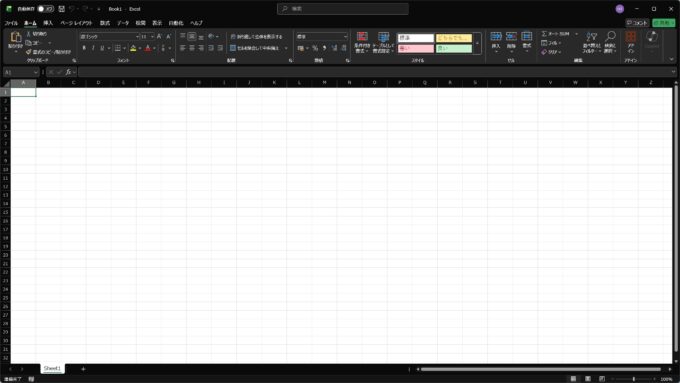Toggle italic formatting
This screenshot has height=383, width=680.
pos(93,48)
